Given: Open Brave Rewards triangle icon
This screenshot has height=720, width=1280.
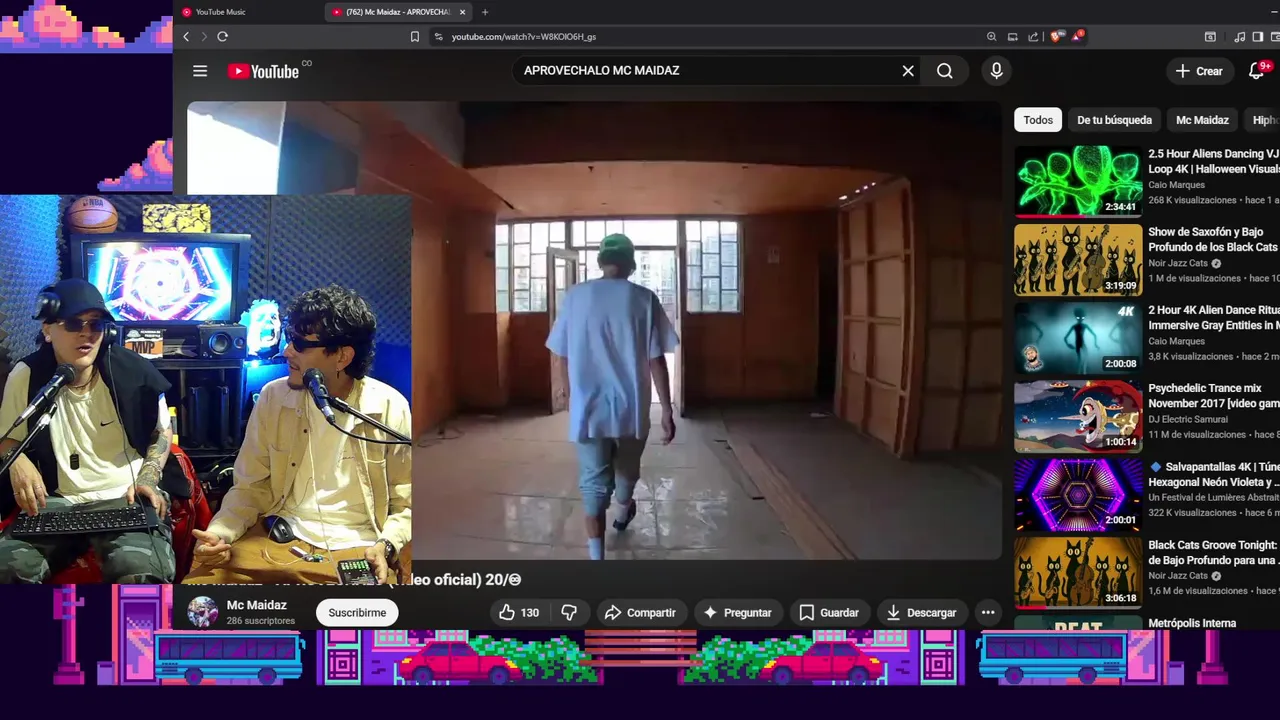Looking at the screenshot, I should pyautogui.click(x=1077, y=36).
